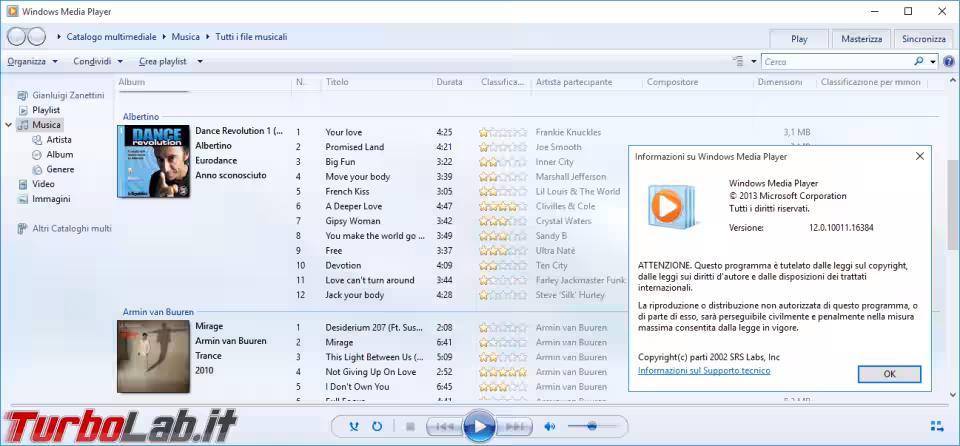This screenshot has width=960, height=446.
Task: Expand the Crea playlist dropdown arrow
Action: pos(200,62)
